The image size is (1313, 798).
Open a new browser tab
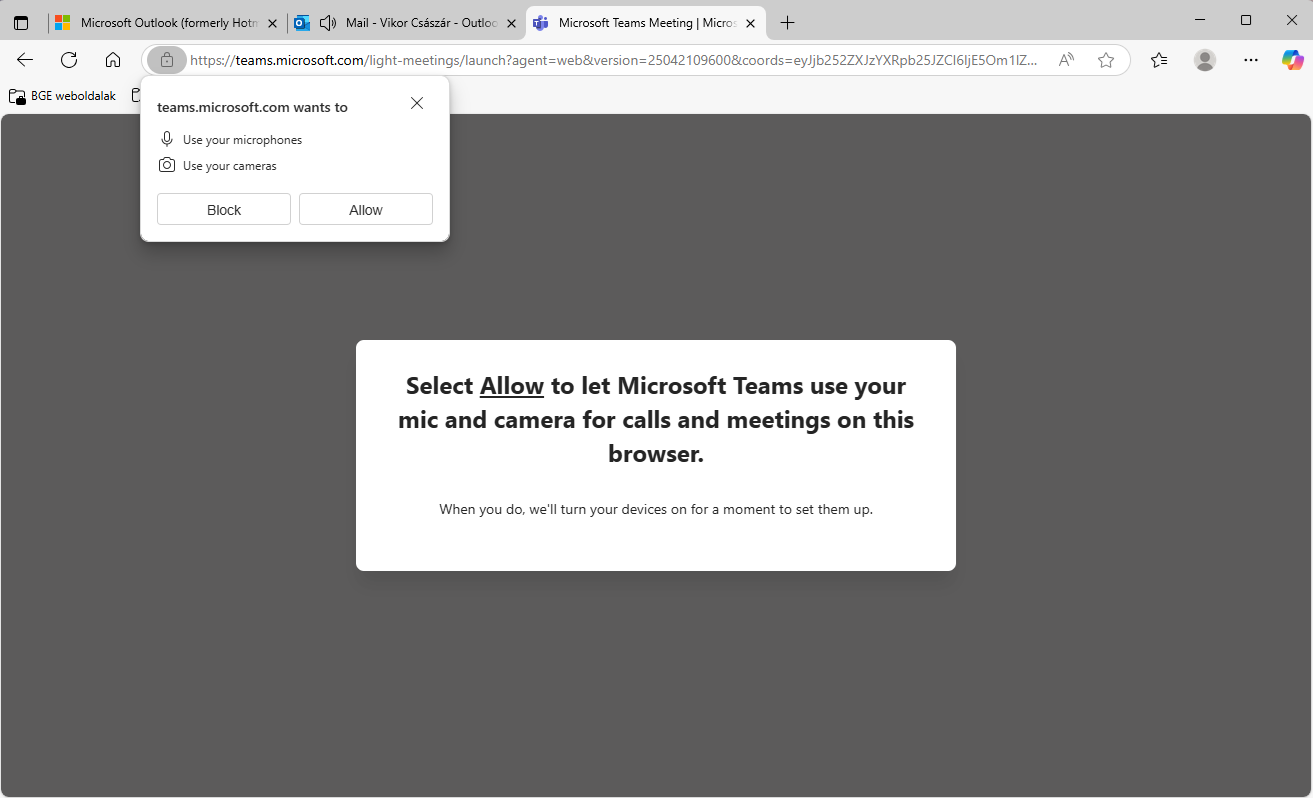click(x=788, y=22)
